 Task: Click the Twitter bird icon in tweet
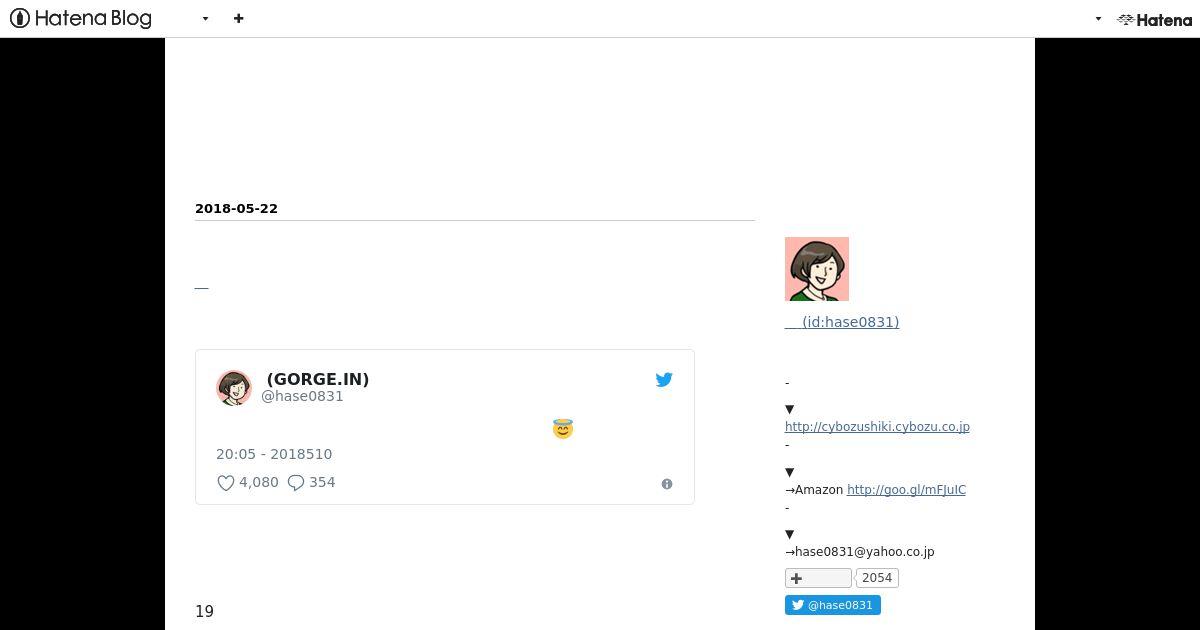coord(664,379)
